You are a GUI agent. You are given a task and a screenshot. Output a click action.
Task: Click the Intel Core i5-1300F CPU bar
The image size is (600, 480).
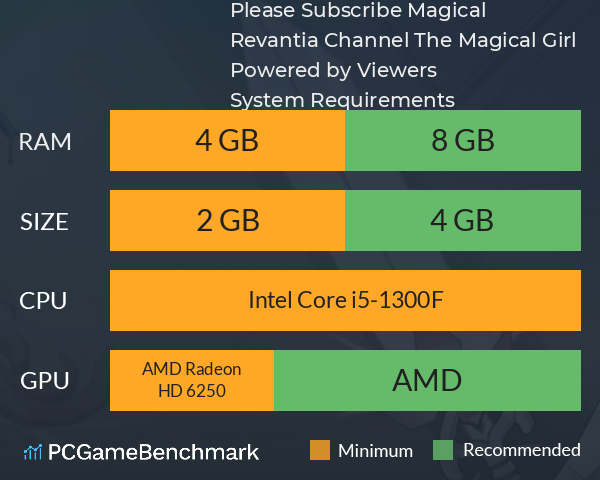[346, 300]
